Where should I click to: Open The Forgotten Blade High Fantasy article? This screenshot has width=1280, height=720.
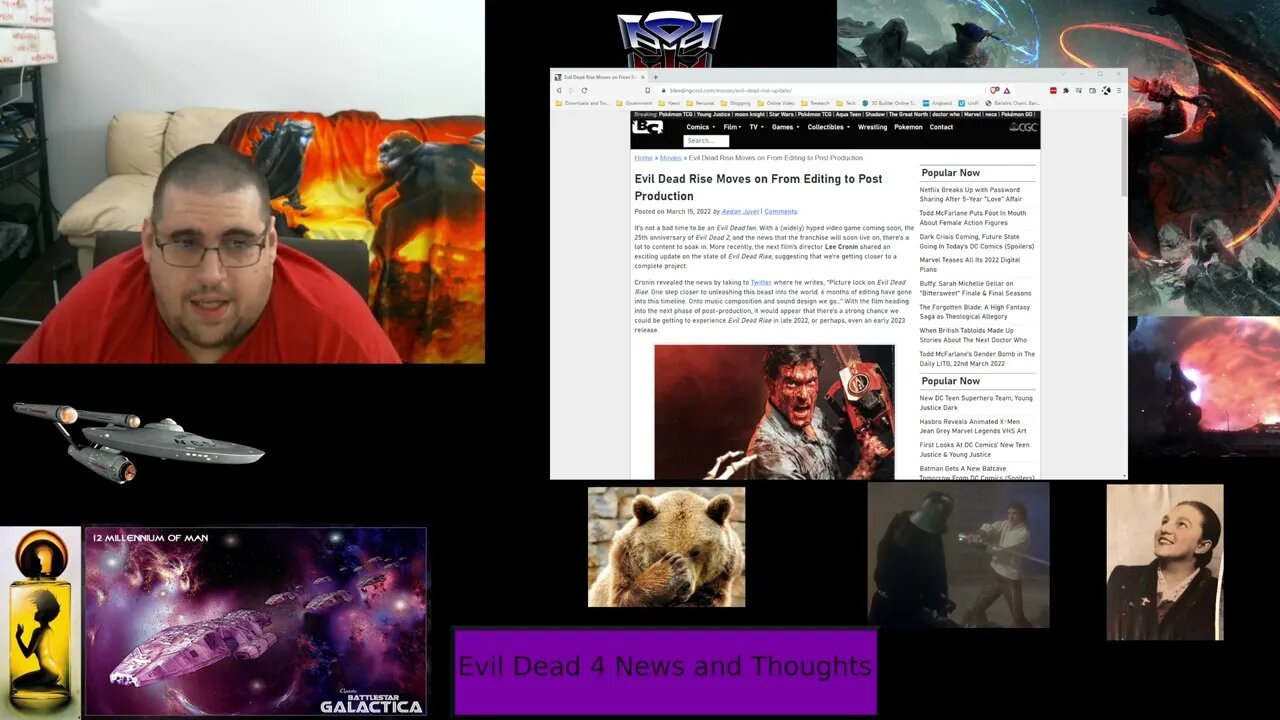click(x=975, y=312)
